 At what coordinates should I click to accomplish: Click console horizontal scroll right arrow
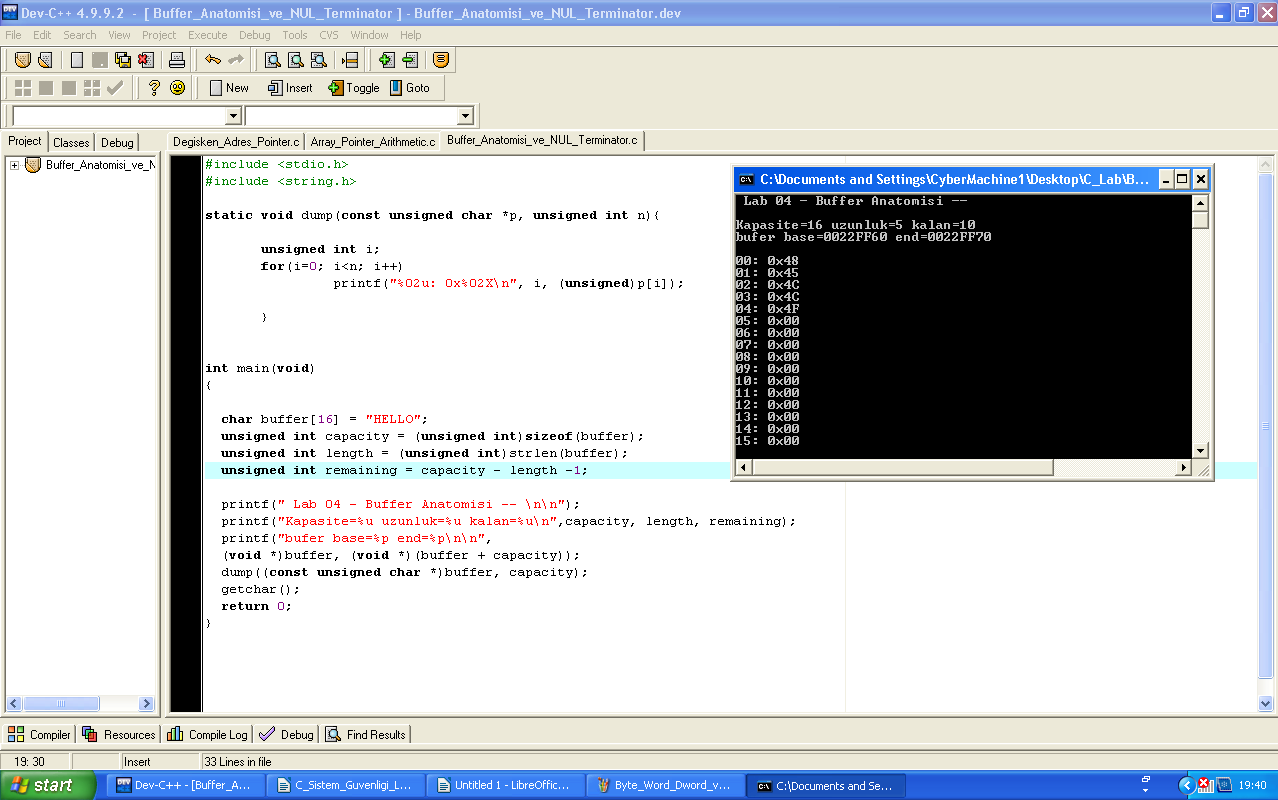click(1184, 468)
